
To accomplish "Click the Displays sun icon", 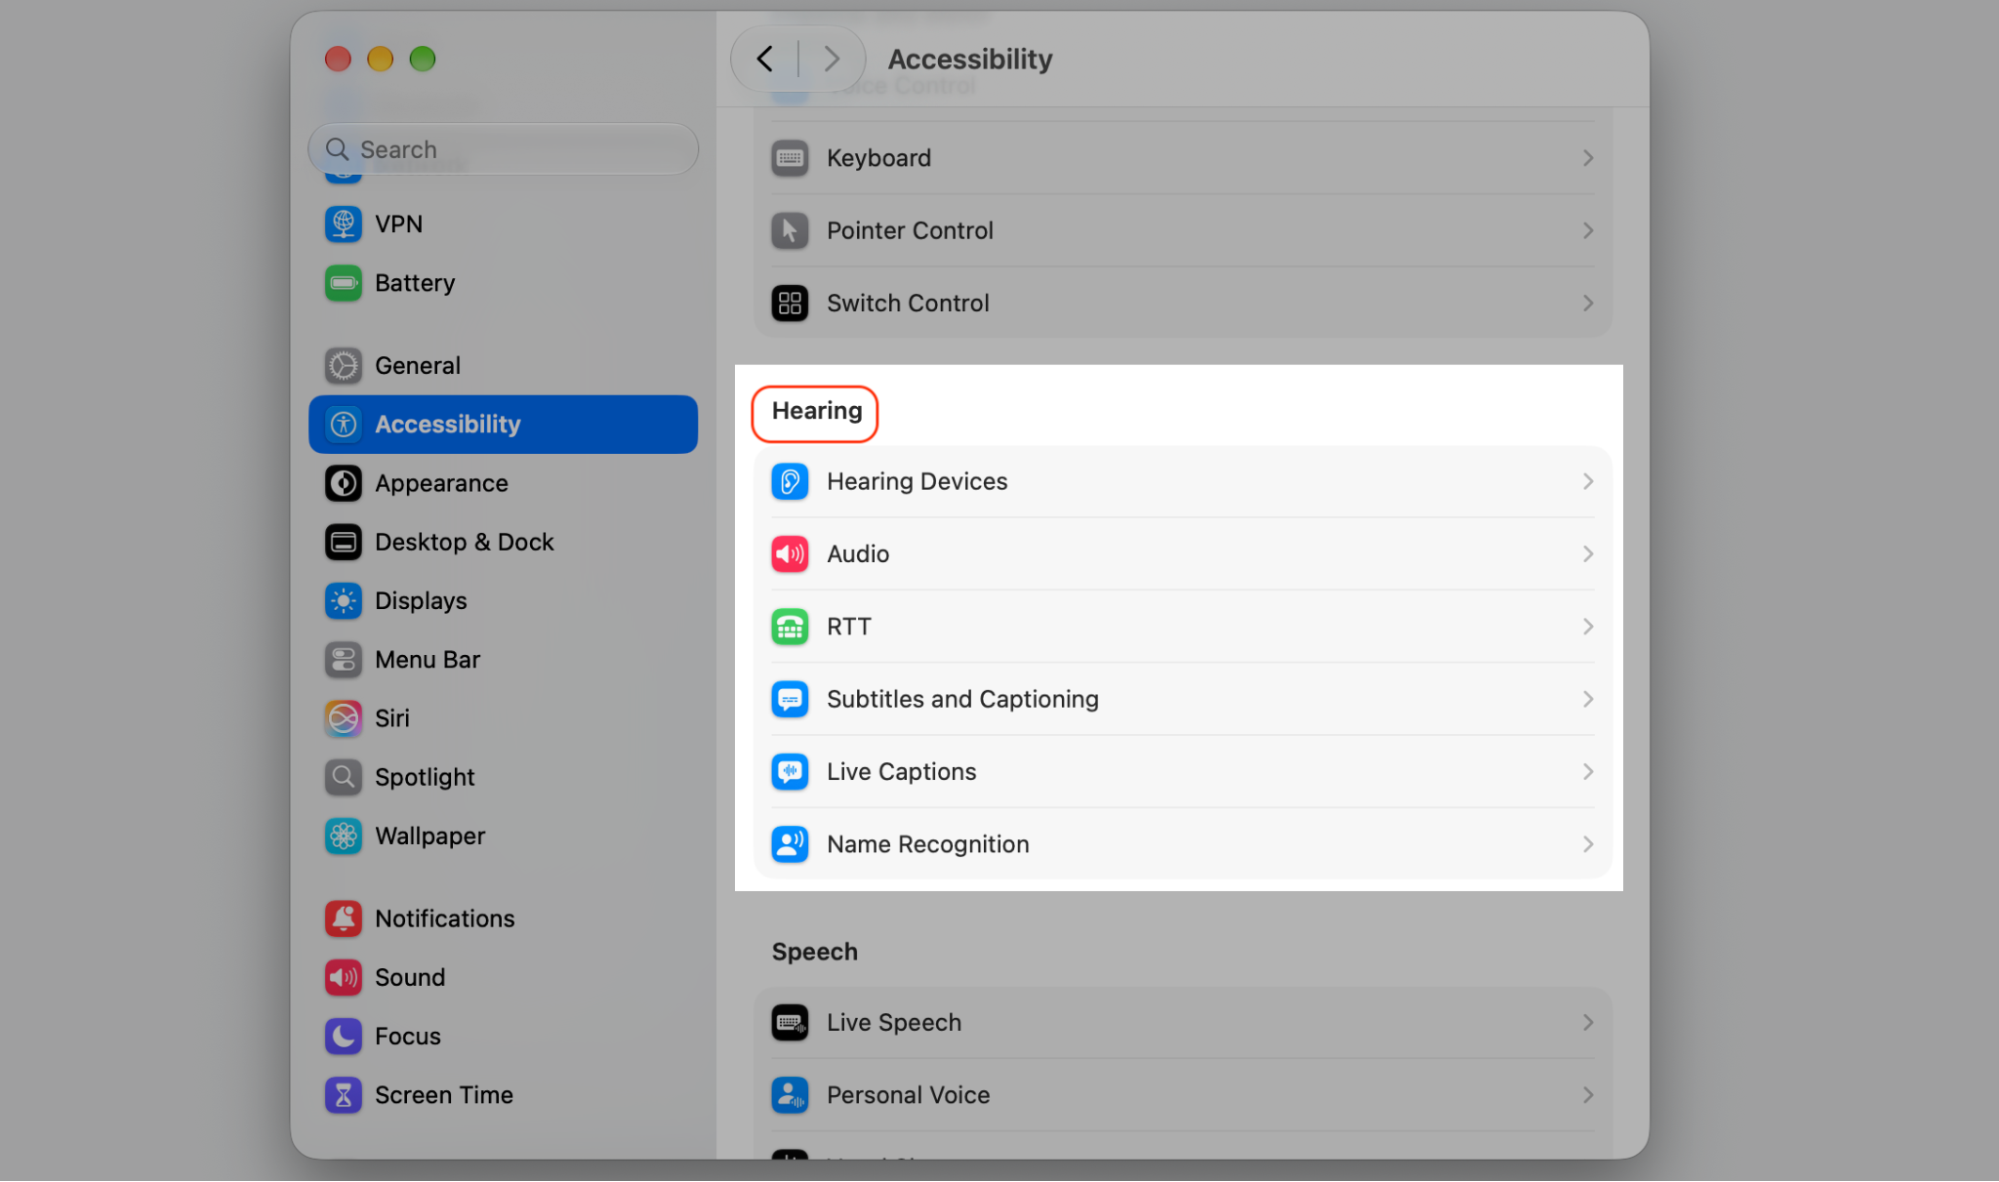I will coord(343,601).
